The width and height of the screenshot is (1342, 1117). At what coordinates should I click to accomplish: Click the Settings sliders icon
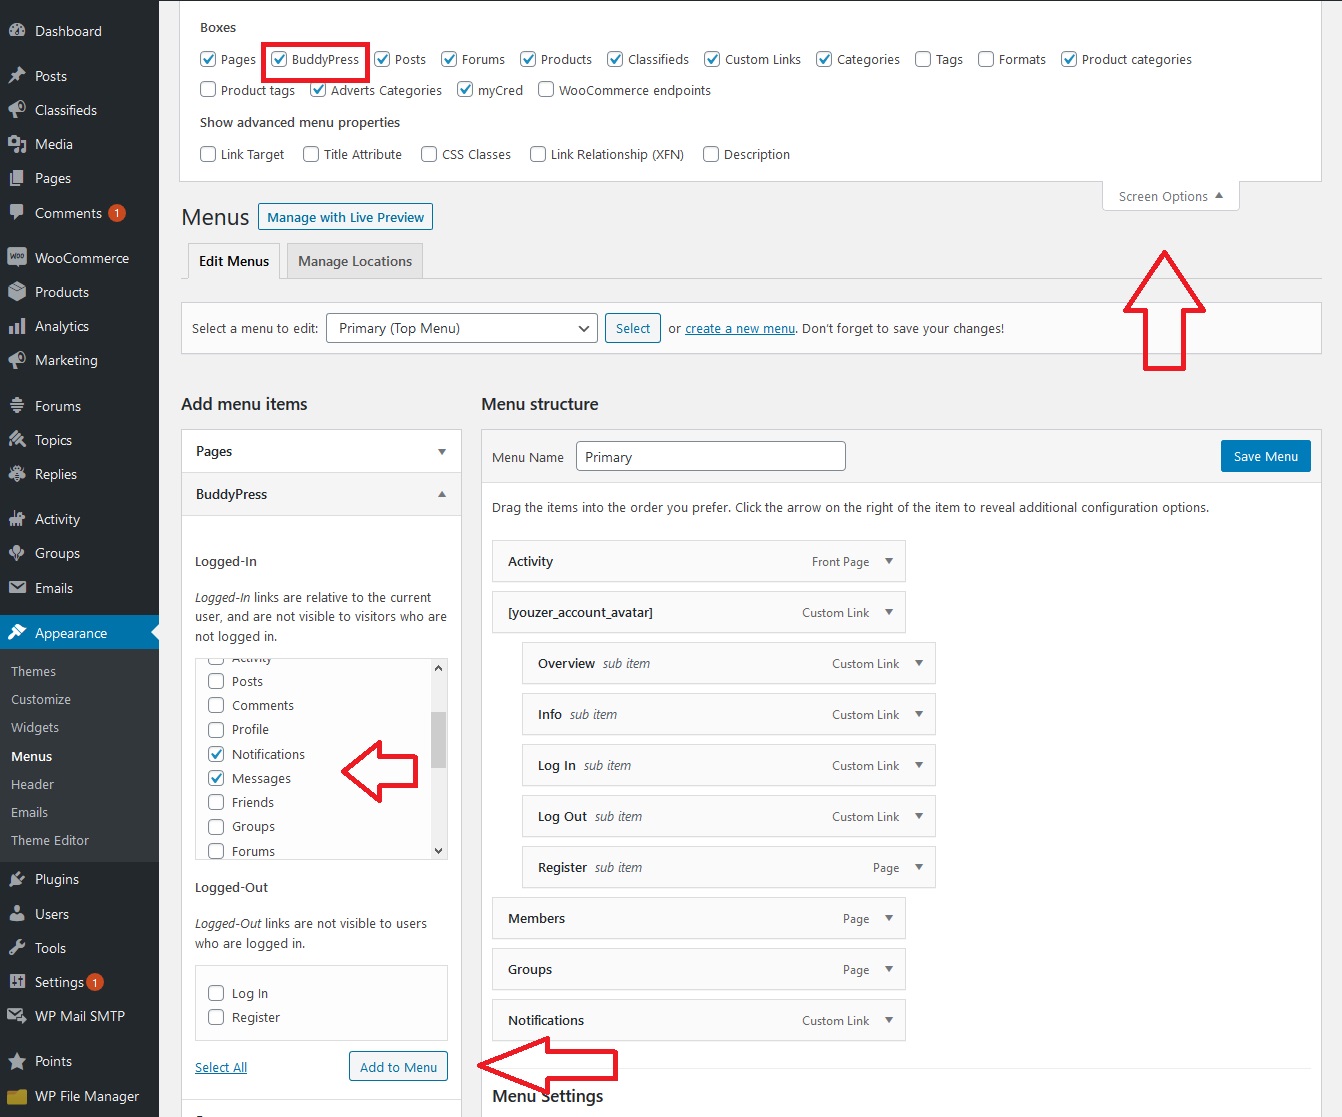click(x=17, y=982)
